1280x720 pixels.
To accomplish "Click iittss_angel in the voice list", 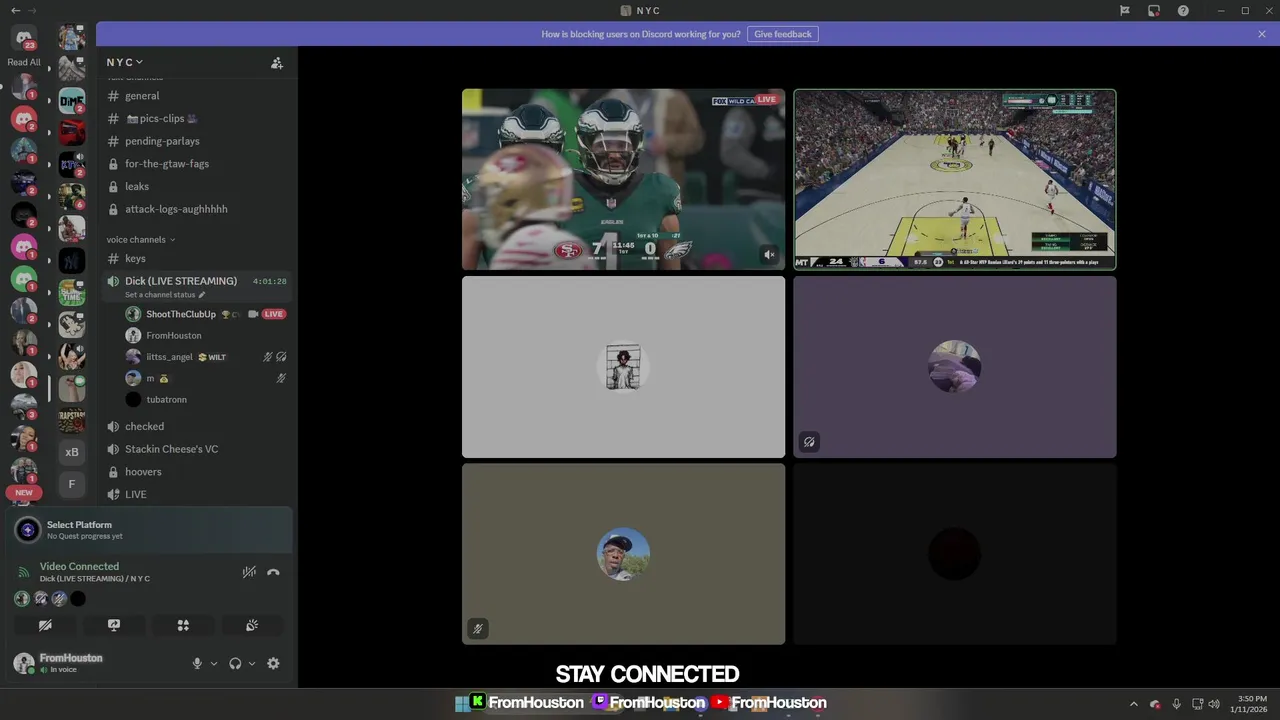I will click(x=169, y=357).
